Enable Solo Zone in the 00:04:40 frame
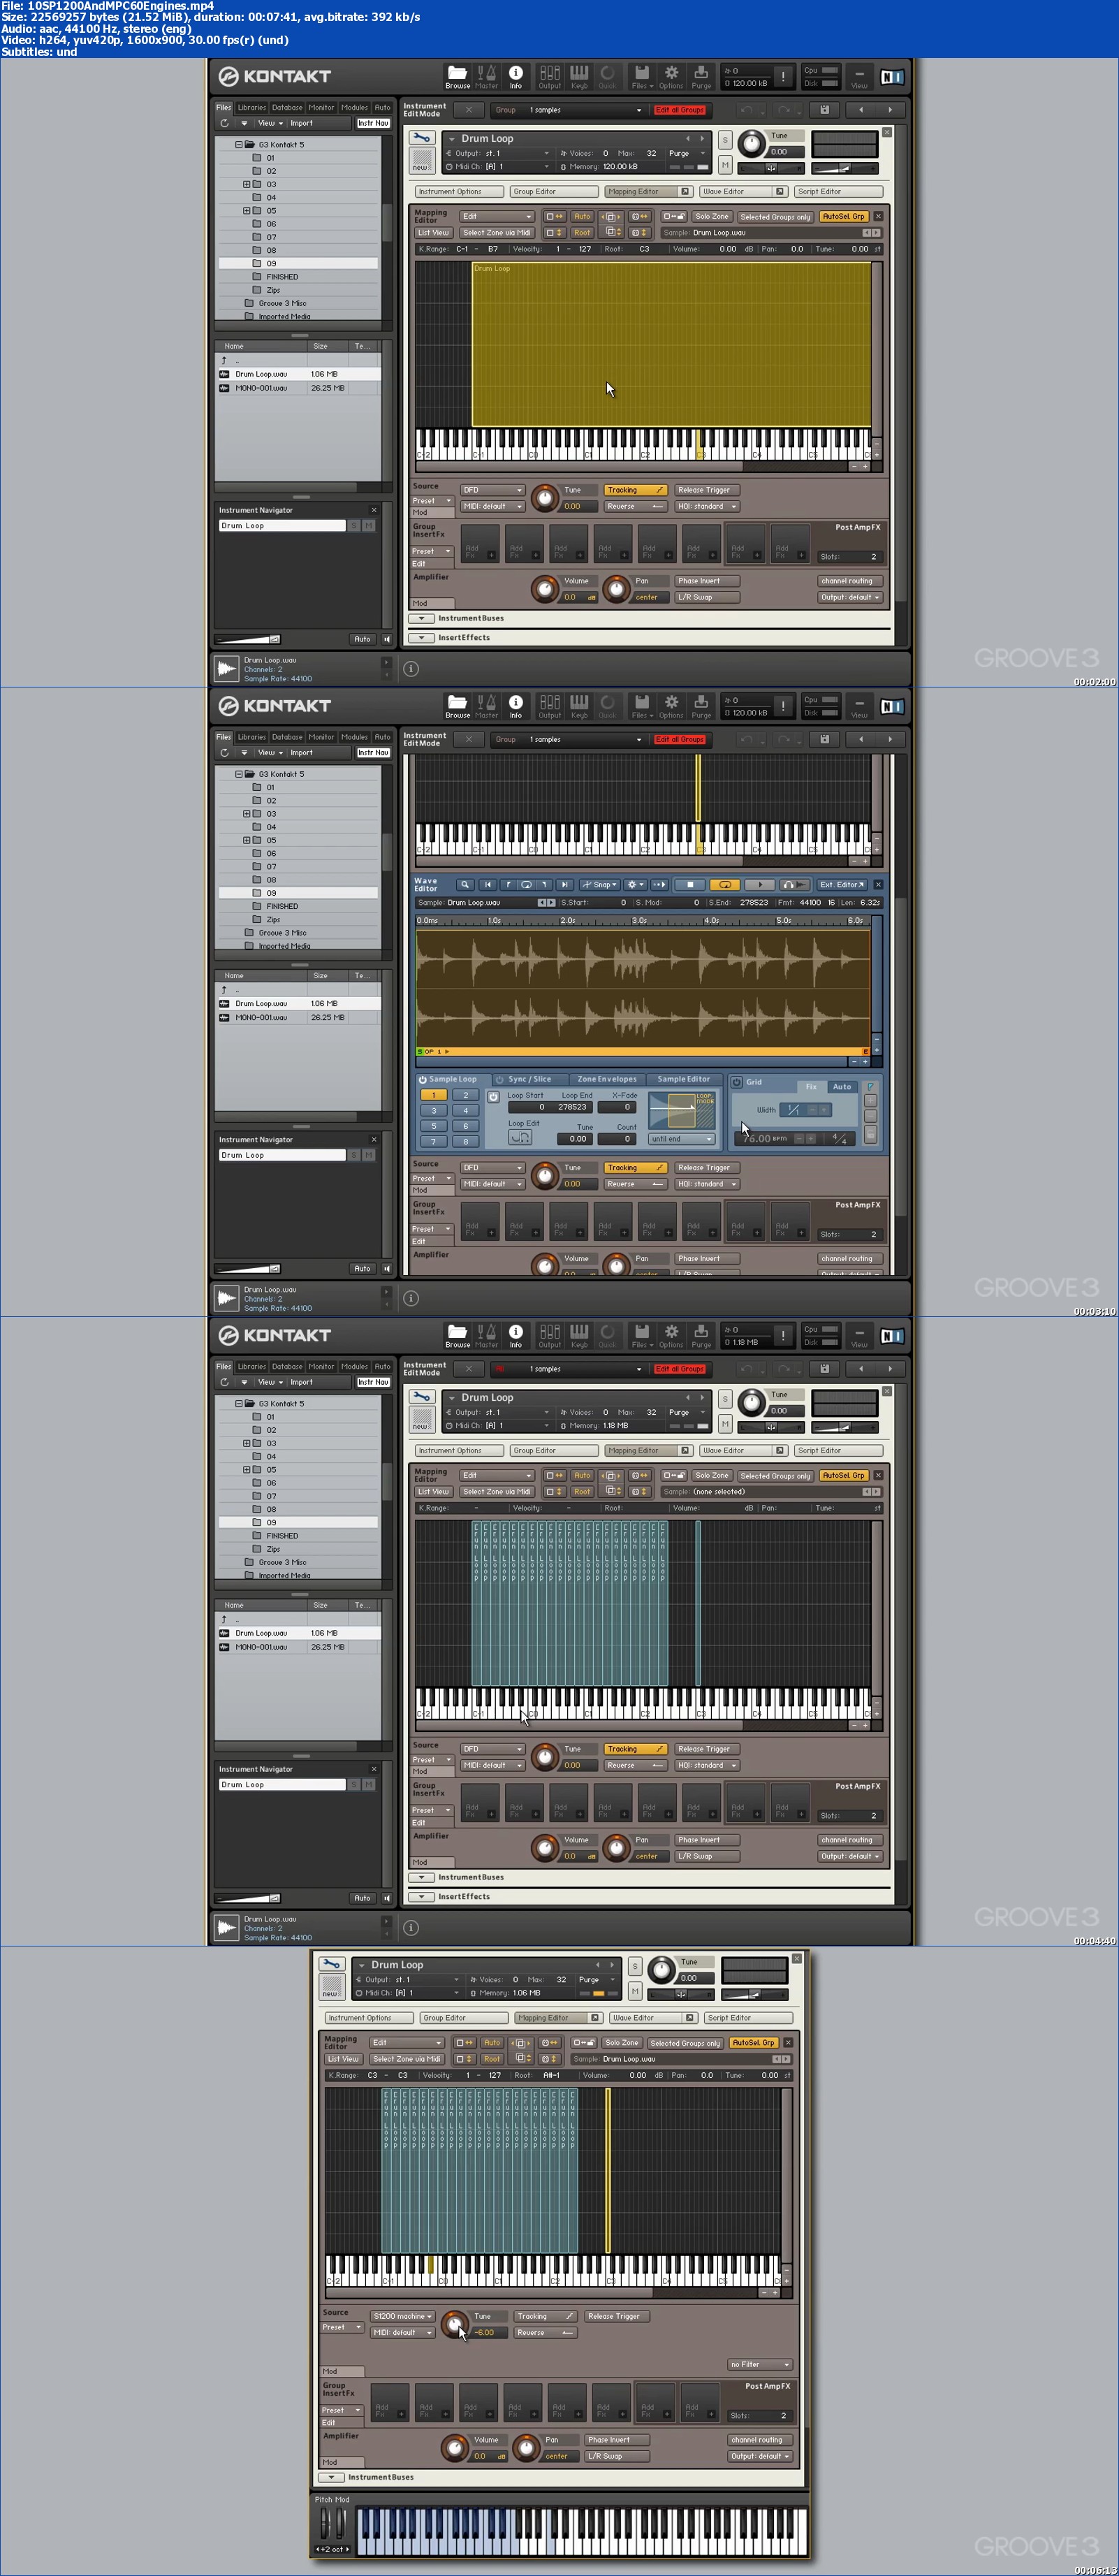 (x=712, y=1475)
